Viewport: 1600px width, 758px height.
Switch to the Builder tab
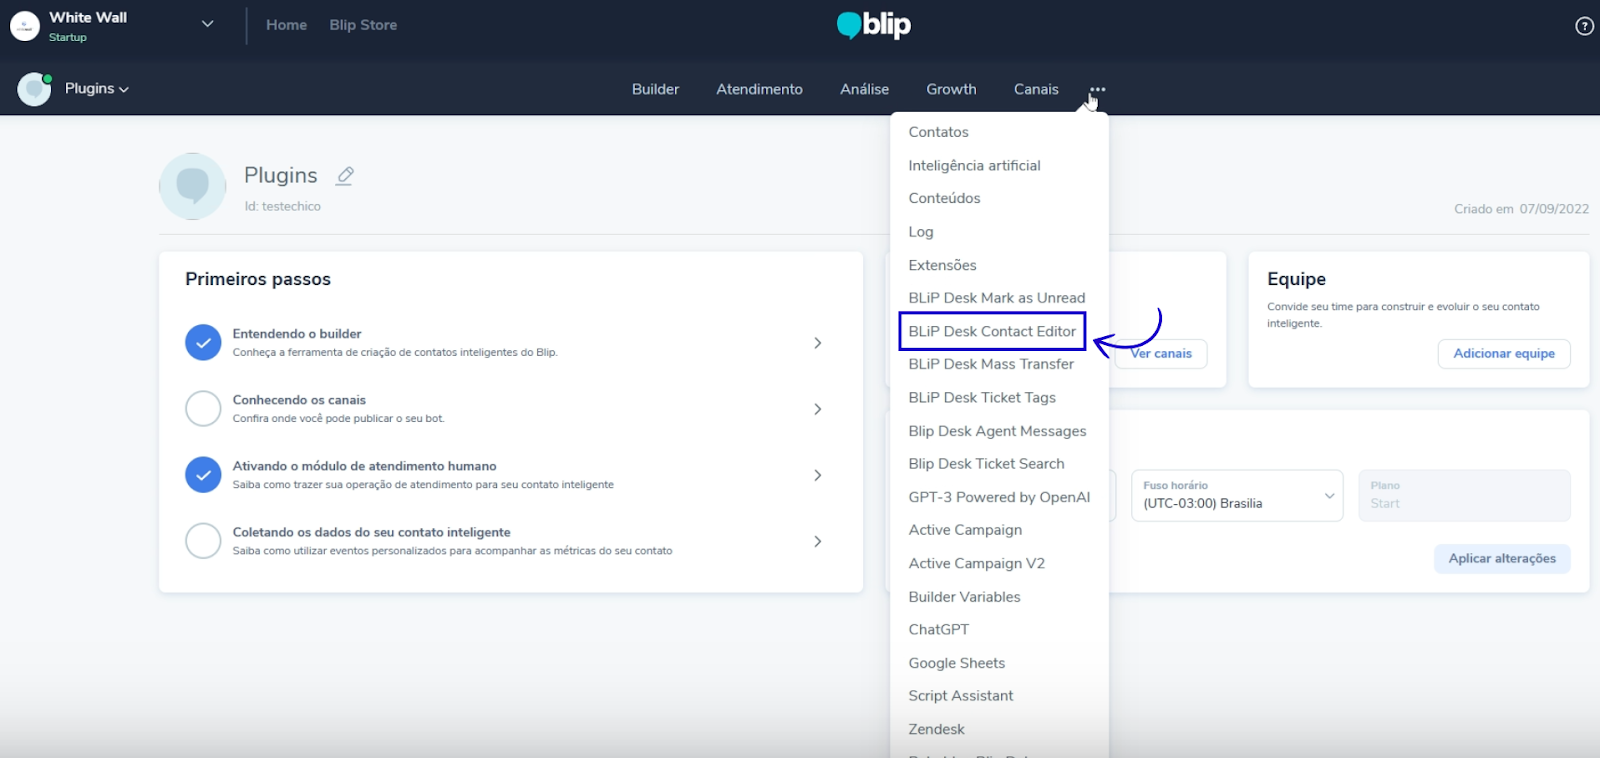655,89
